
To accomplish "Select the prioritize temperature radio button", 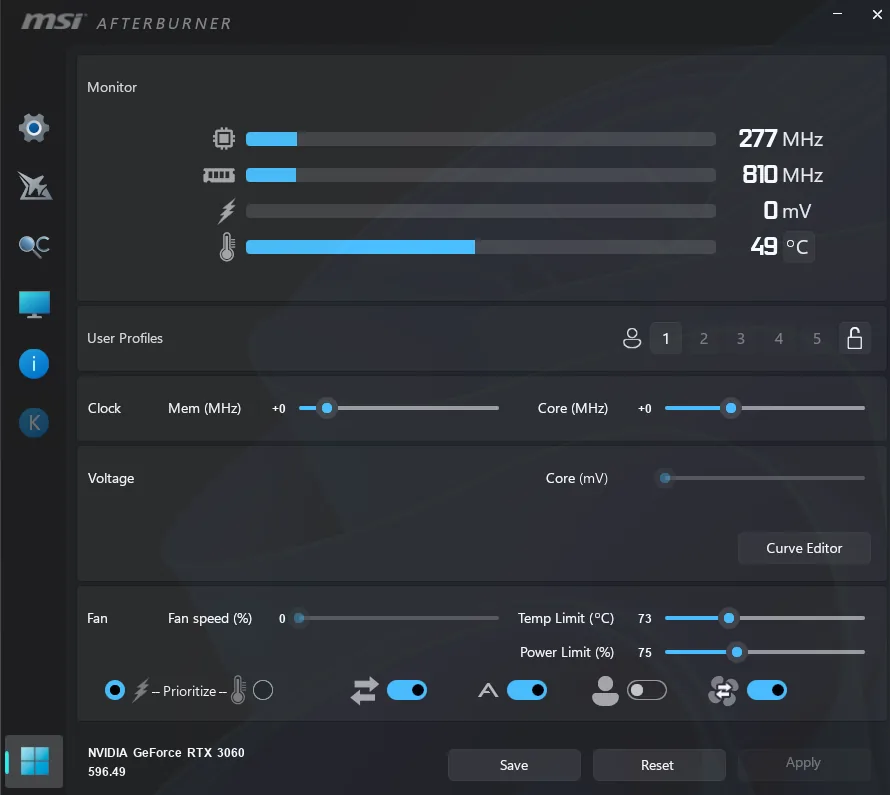I will (263, 691).
